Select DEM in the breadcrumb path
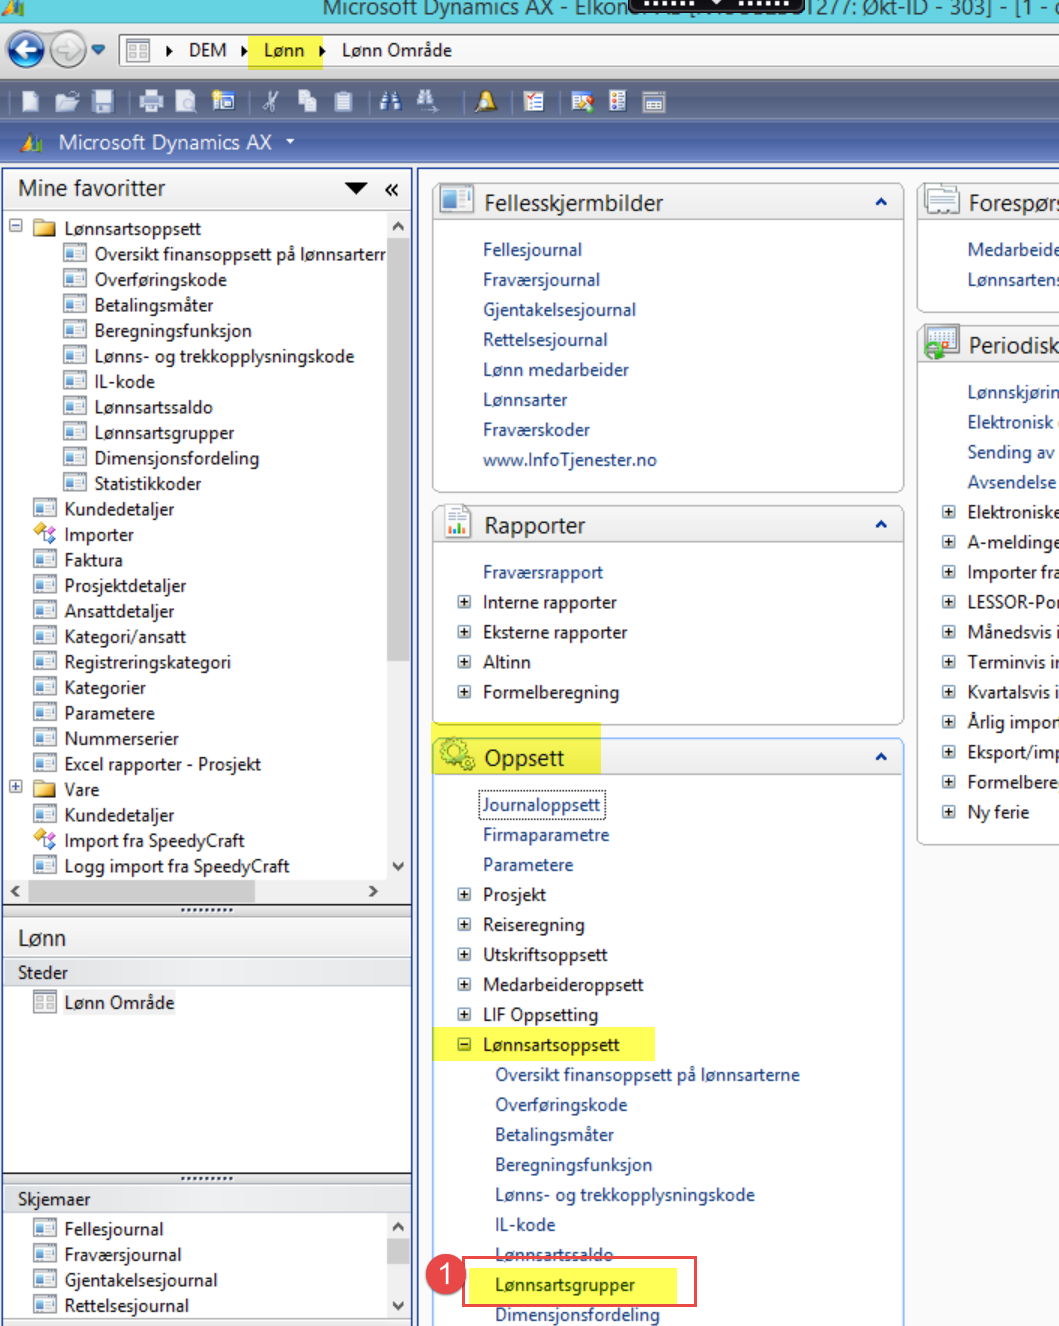This screenshot has height=1326, width=1059. click(x=208, y=50)
